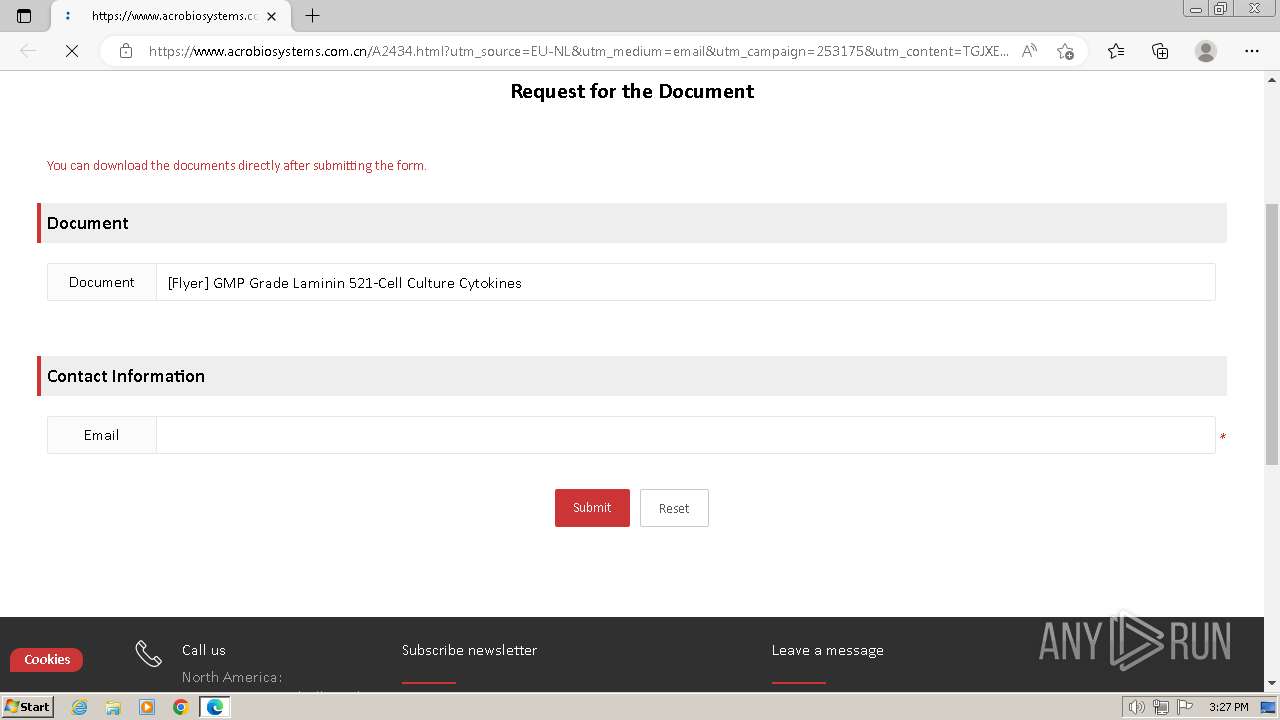1280x720 pixels.
Task: Click the volume tray icon
Action: 1136,707
